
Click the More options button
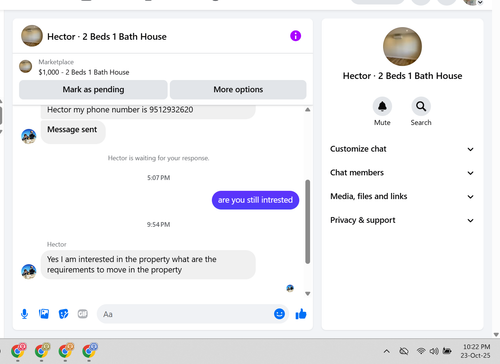(238, 89)
